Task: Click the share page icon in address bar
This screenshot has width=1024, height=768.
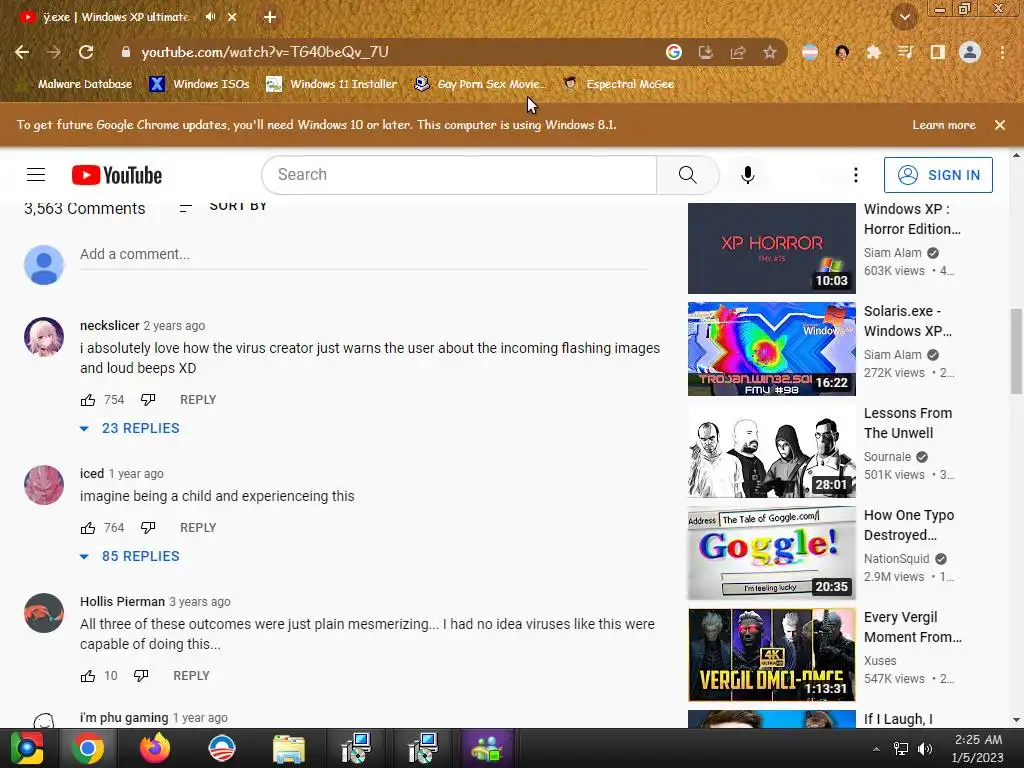Action: click(x=738, y=52)
